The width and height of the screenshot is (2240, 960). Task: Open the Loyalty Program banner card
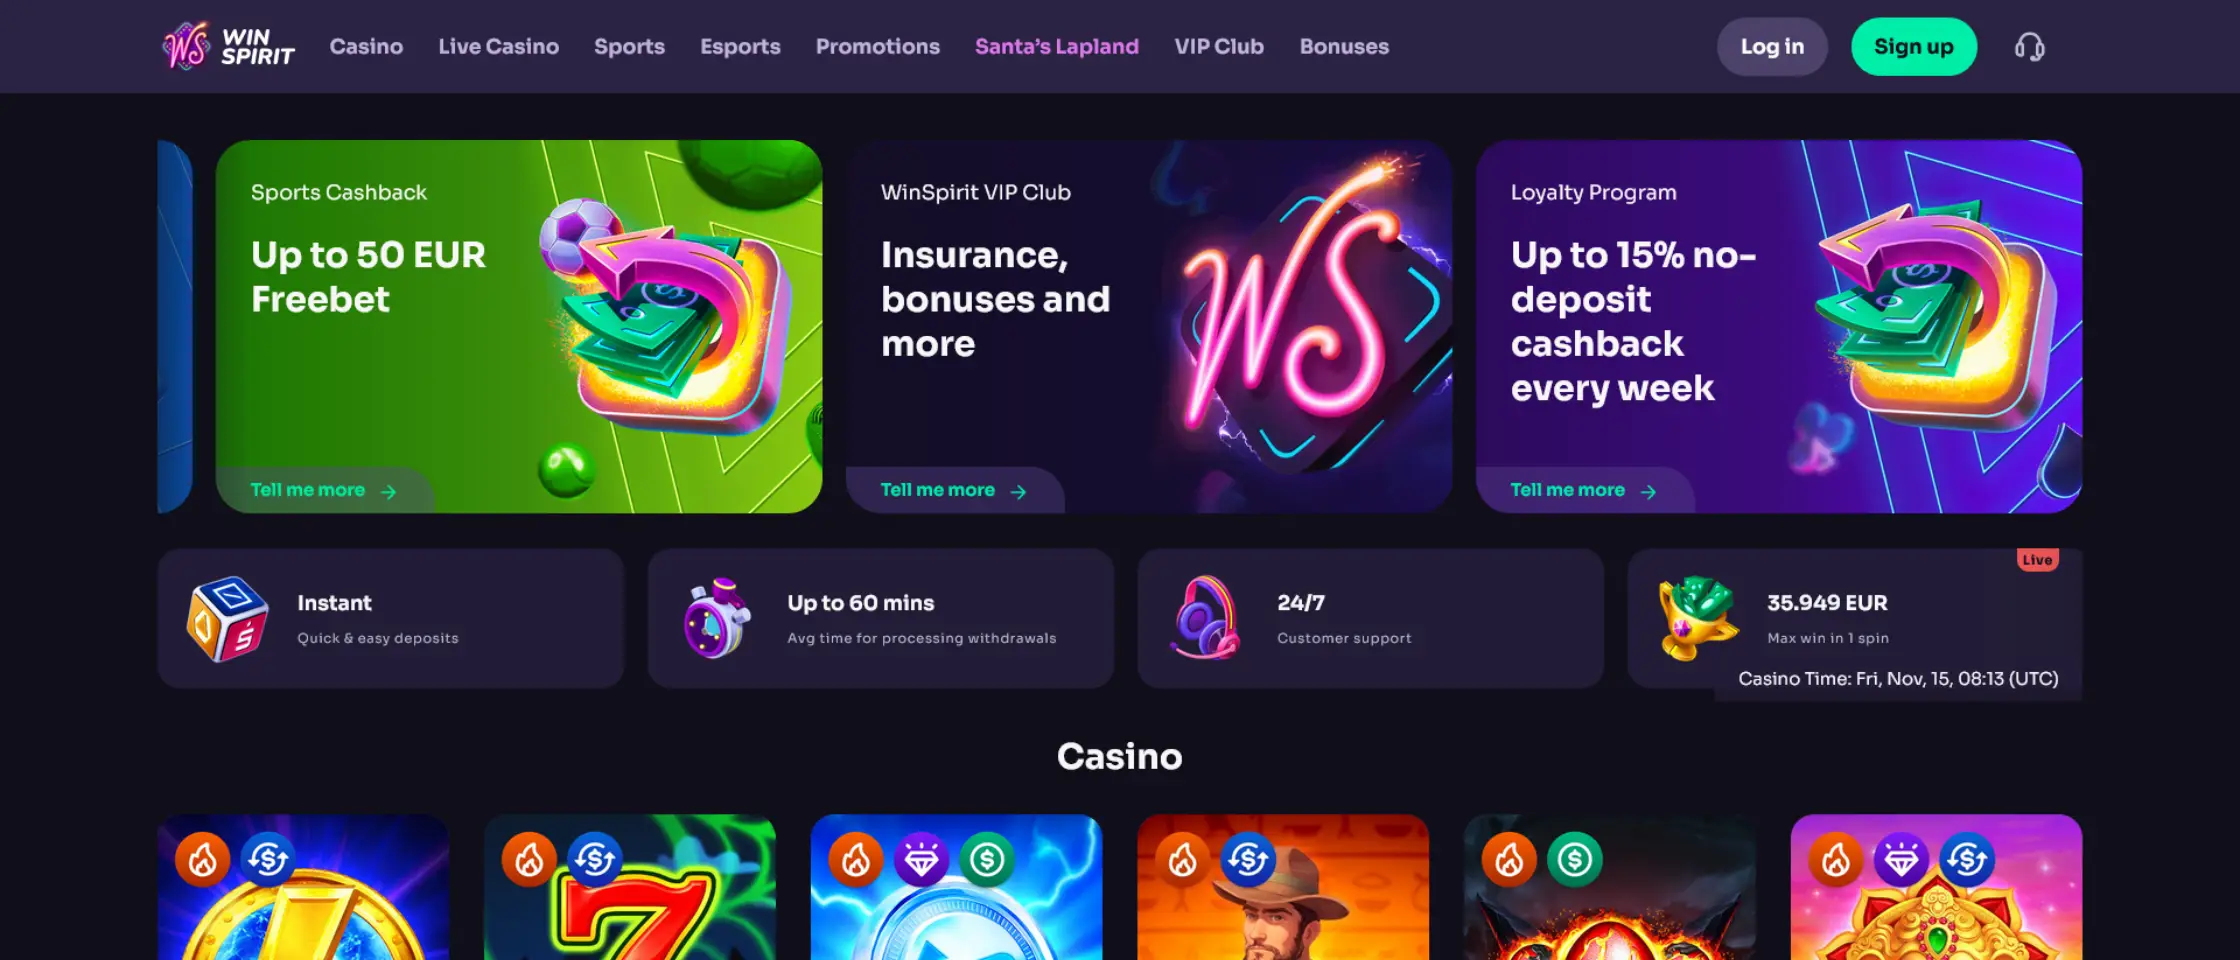pos(1779,326)
